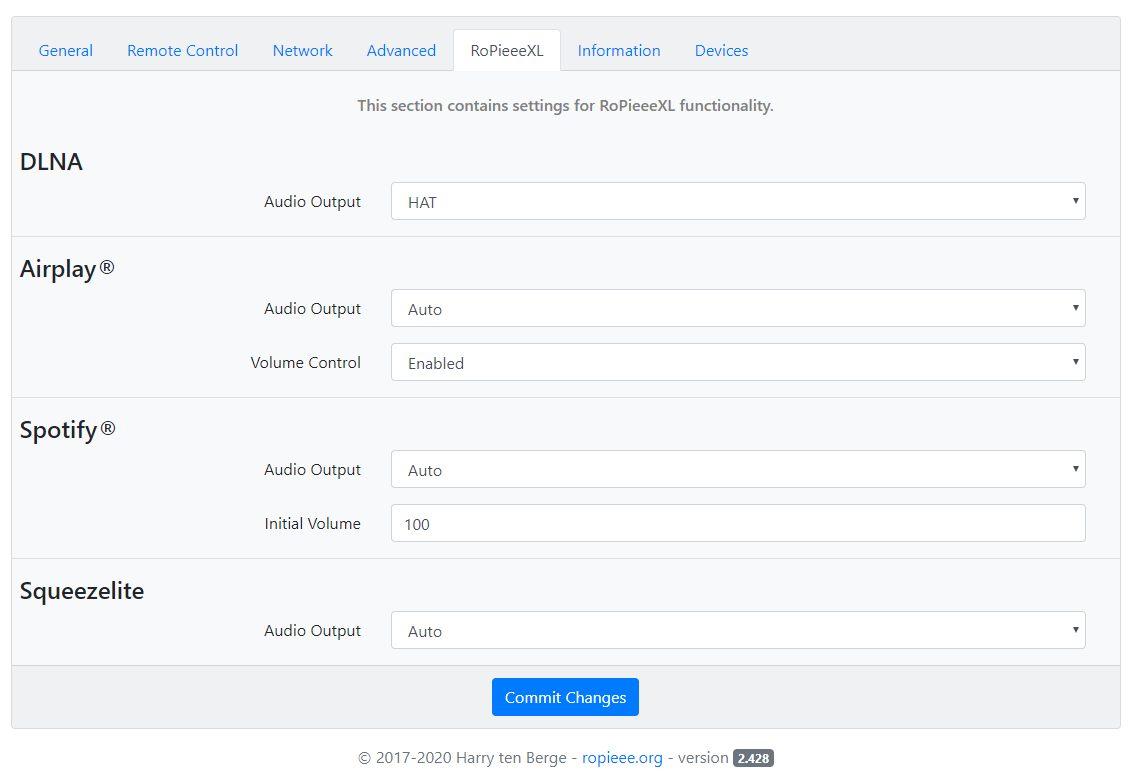Switch to the Devices tab
This screenshot has width=1143, height=775.
coord(721,51)
